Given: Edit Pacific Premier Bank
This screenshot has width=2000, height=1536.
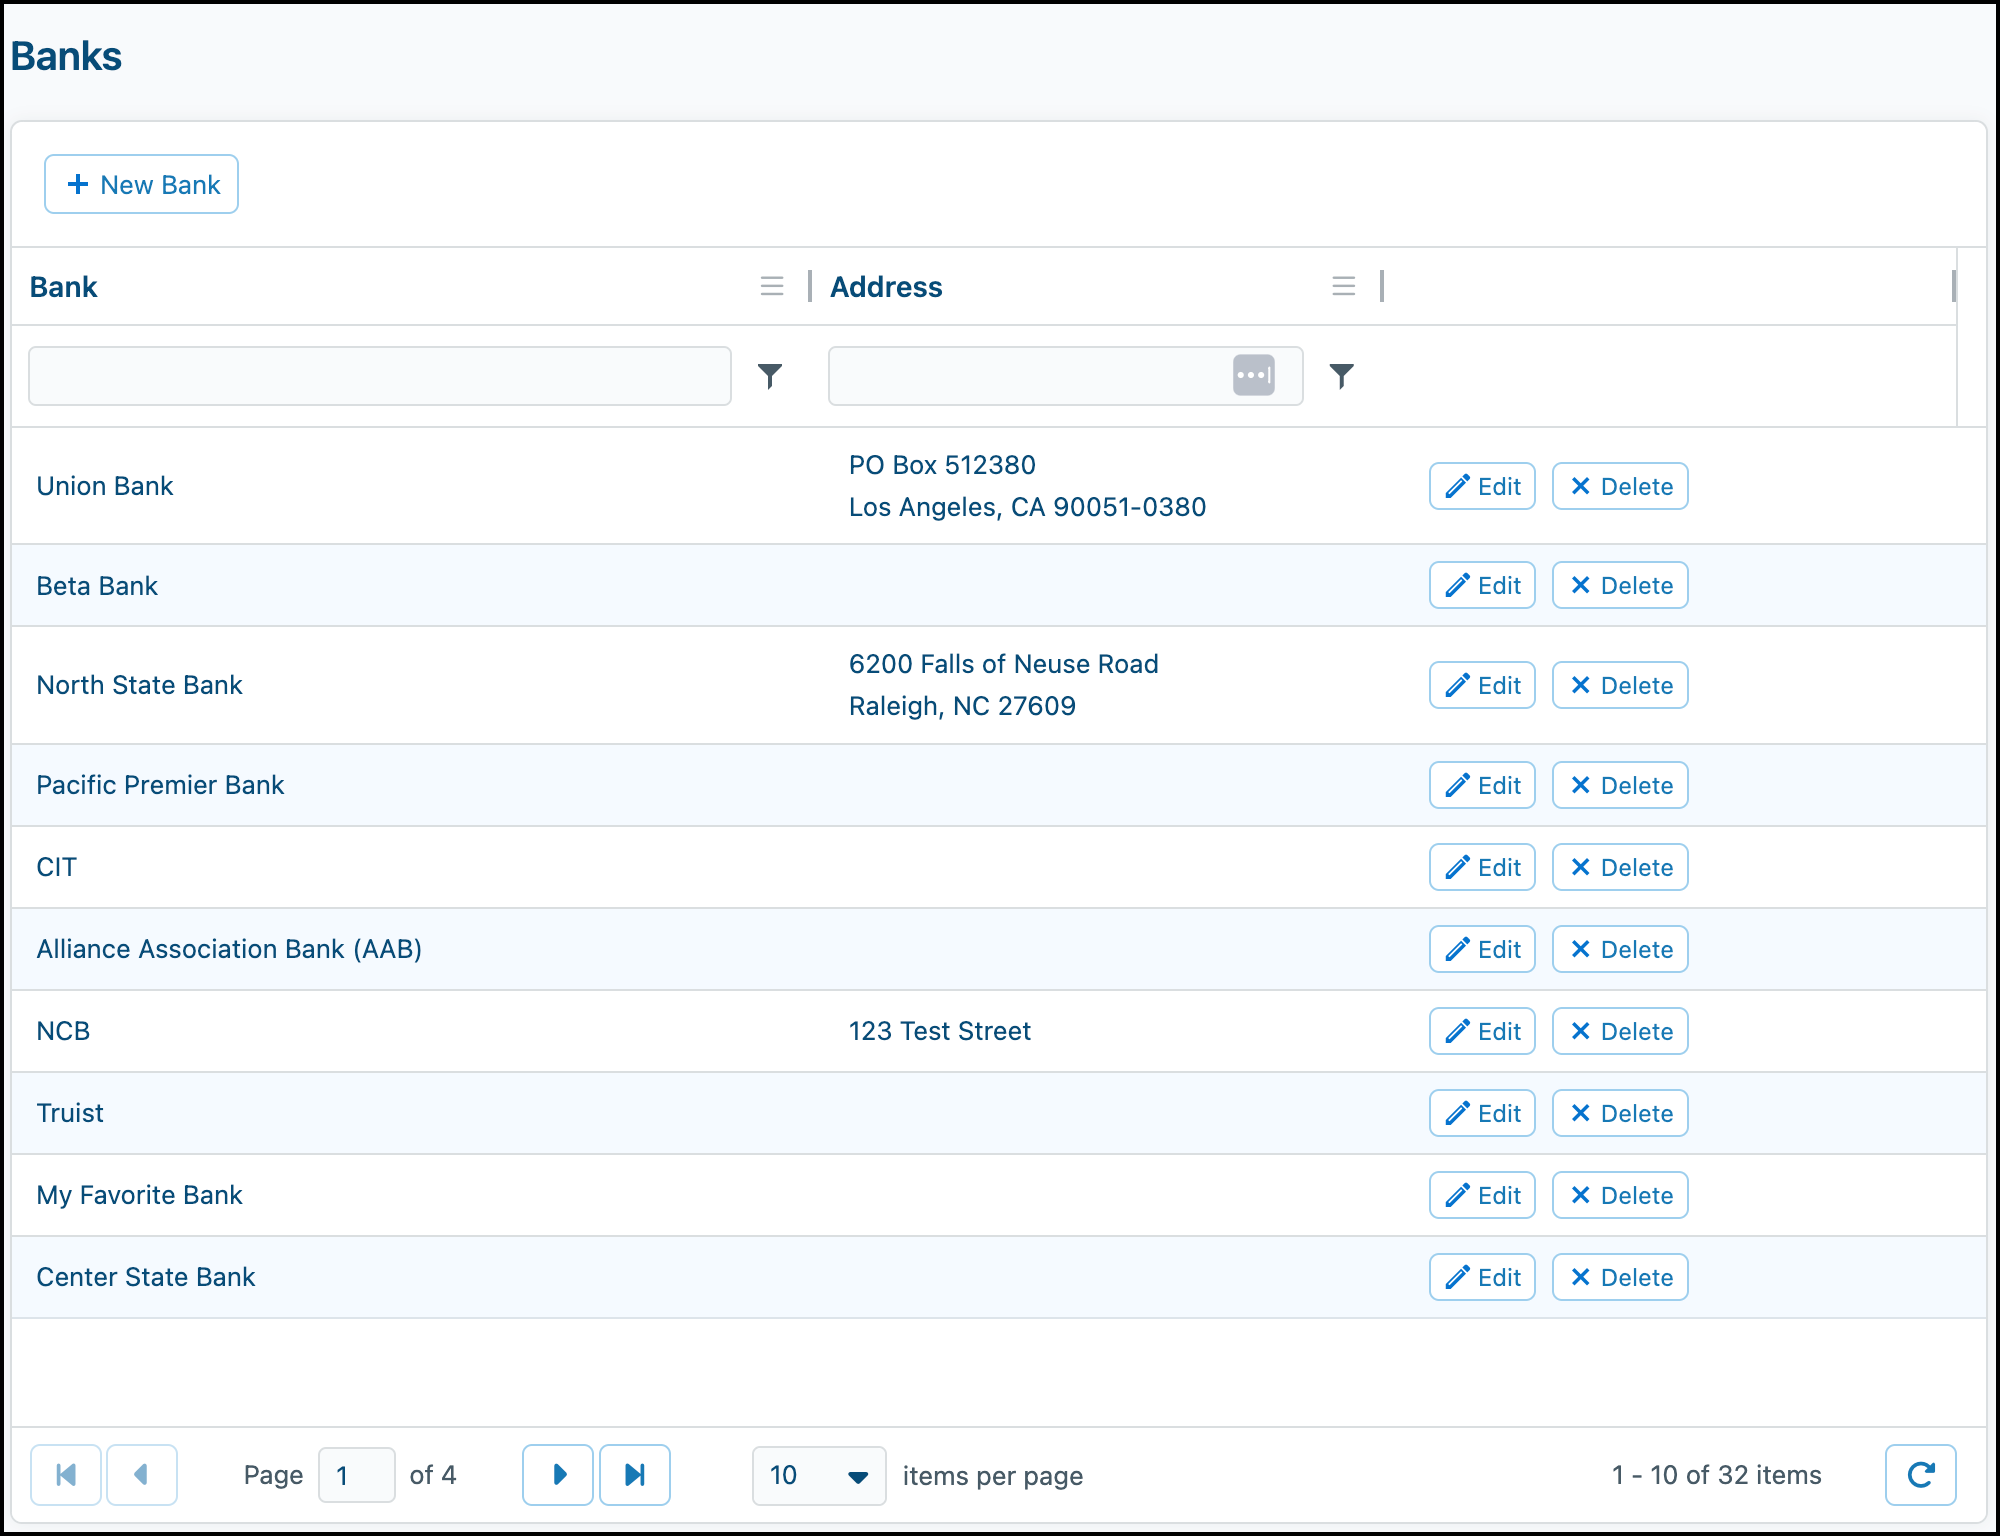Looking at the screenshot, I should click(1482, 785).
